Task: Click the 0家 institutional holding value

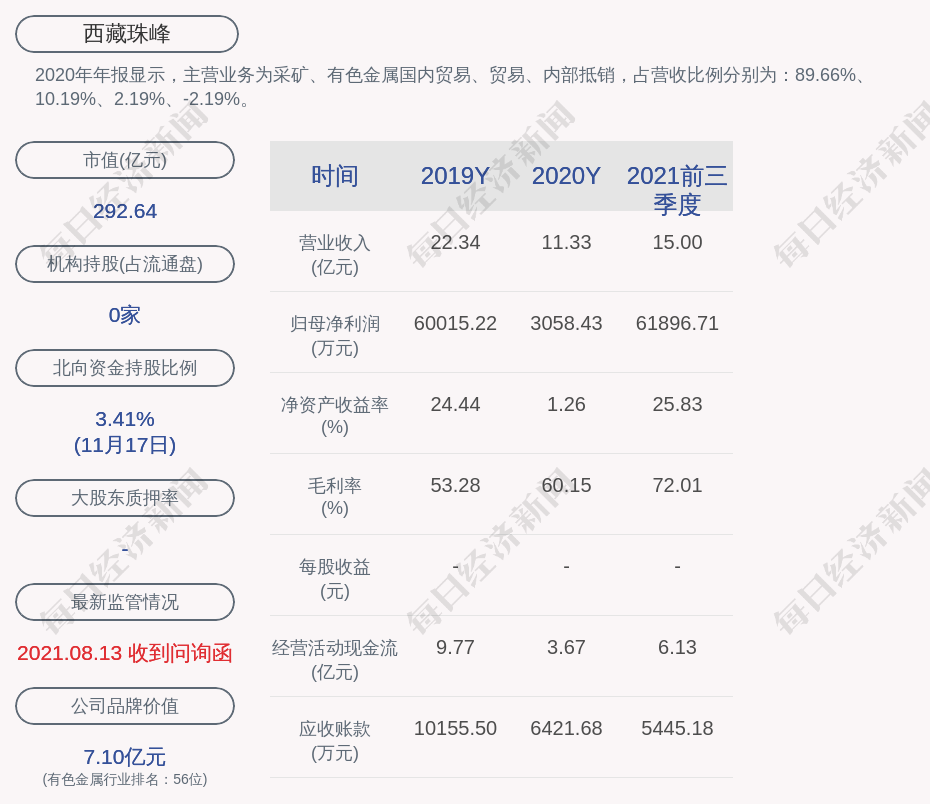Action: point(125,315)
